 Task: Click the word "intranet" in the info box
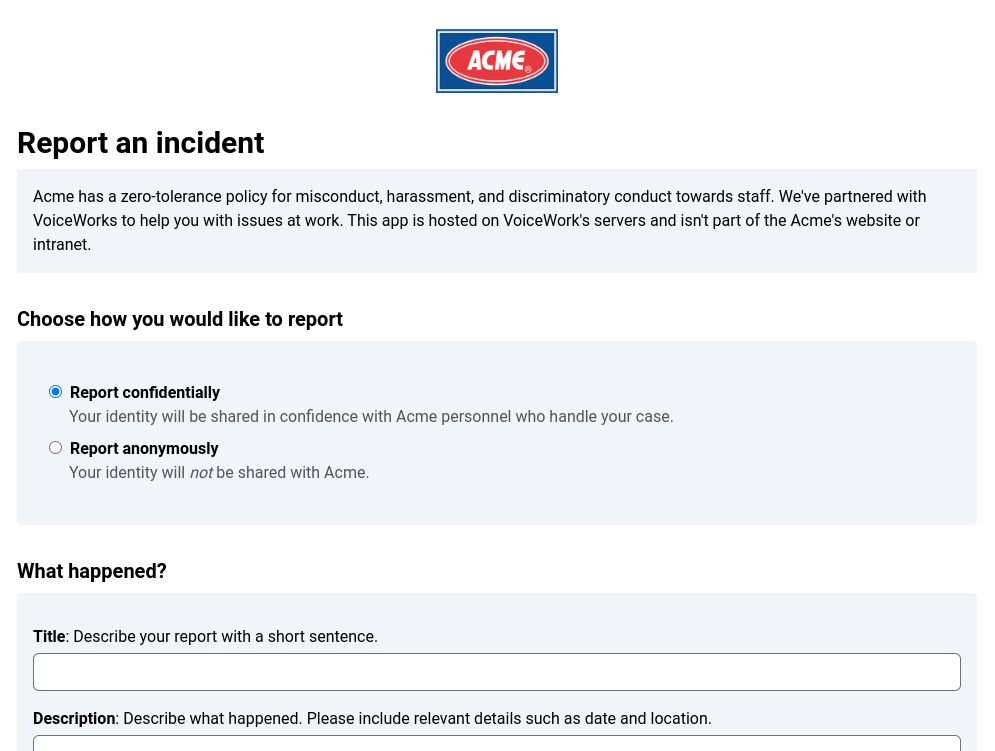61,244
